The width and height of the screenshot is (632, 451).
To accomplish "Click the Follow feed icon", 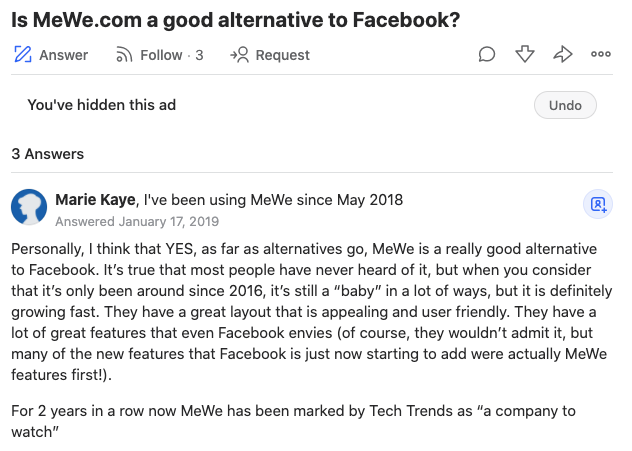I will pos(124,54).
